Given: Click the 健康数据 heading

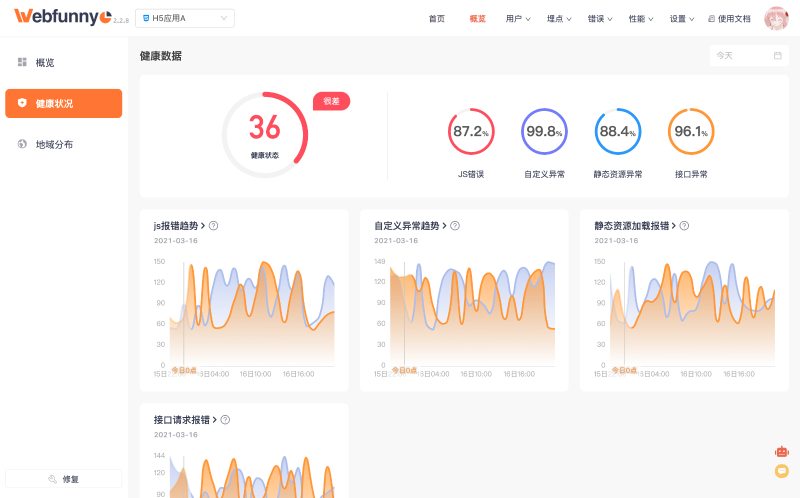Looking at the screenshot, I should tap(161, 56).
